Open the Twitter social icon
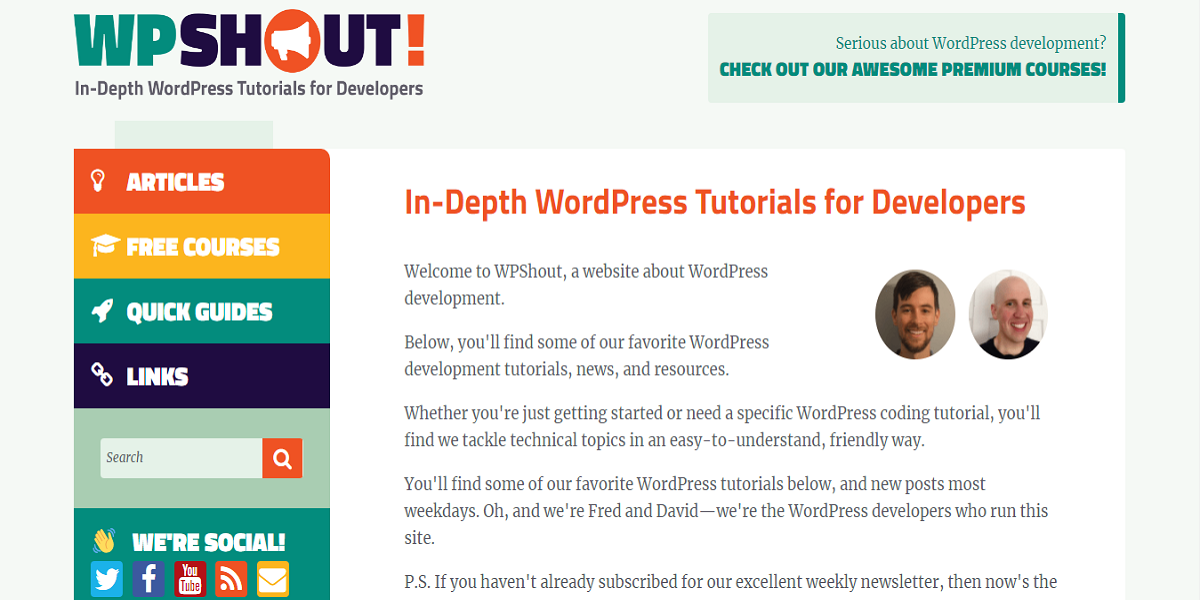 pyautogui.click(x=107, y=579)
